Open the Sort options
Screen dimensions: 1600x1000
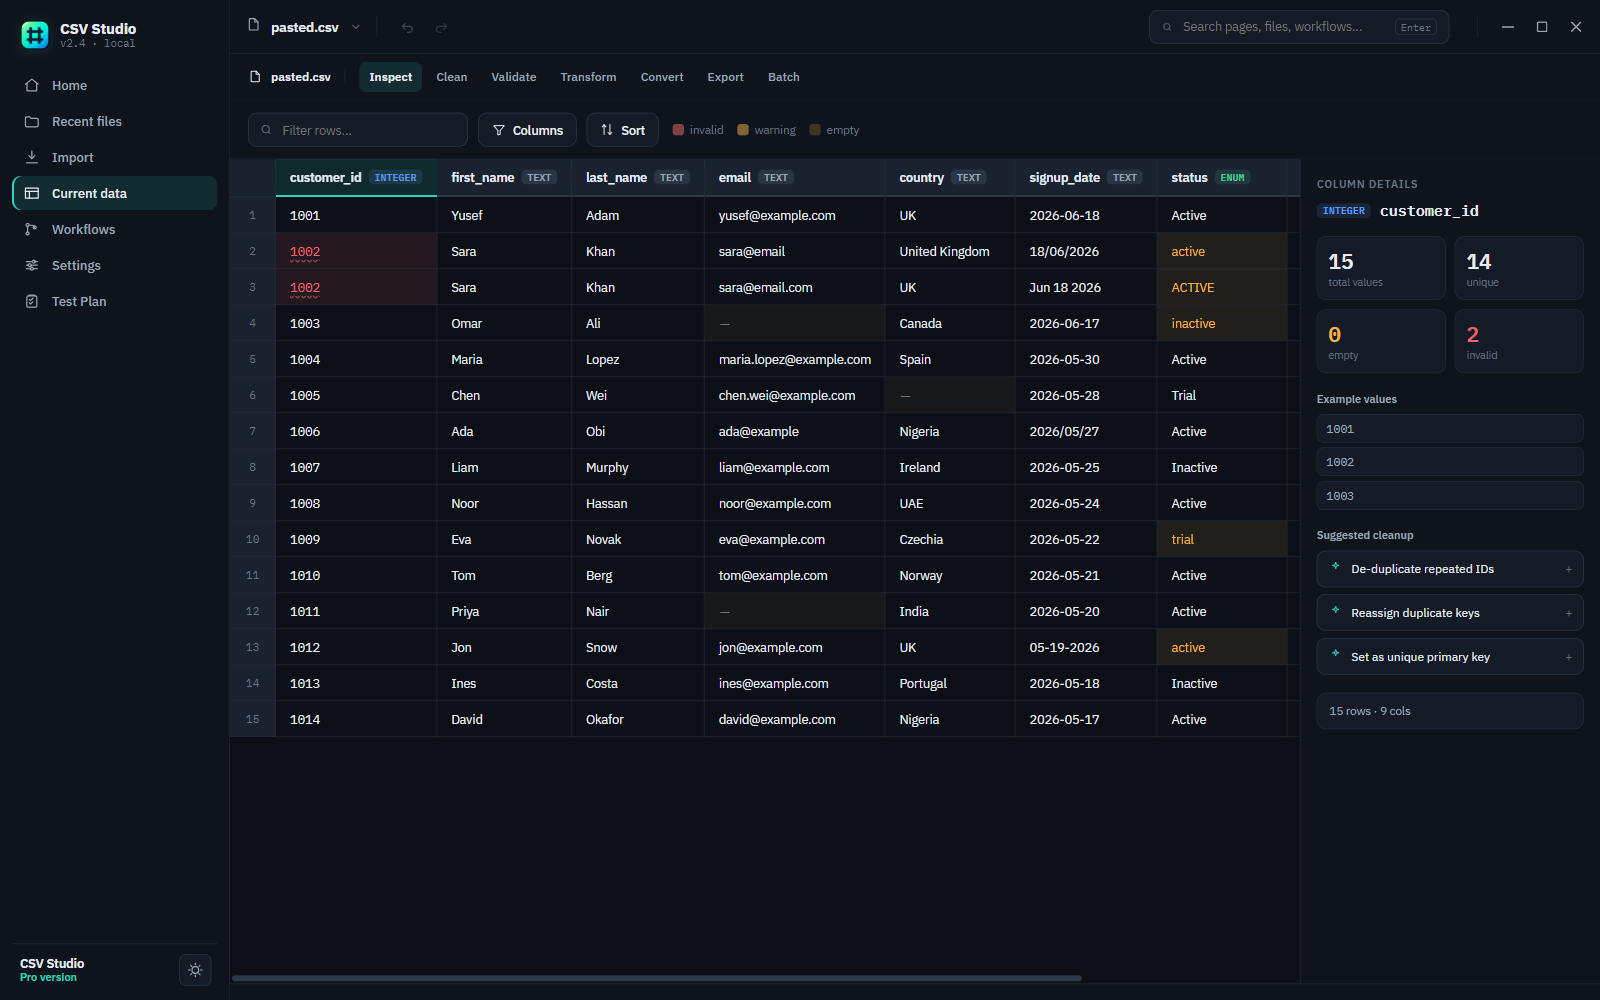622,130
